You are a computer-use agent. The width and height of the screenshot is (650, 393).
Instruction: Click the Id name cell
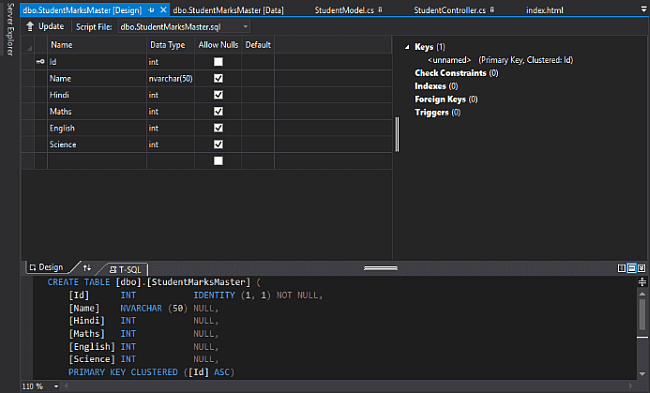[97, 62]
